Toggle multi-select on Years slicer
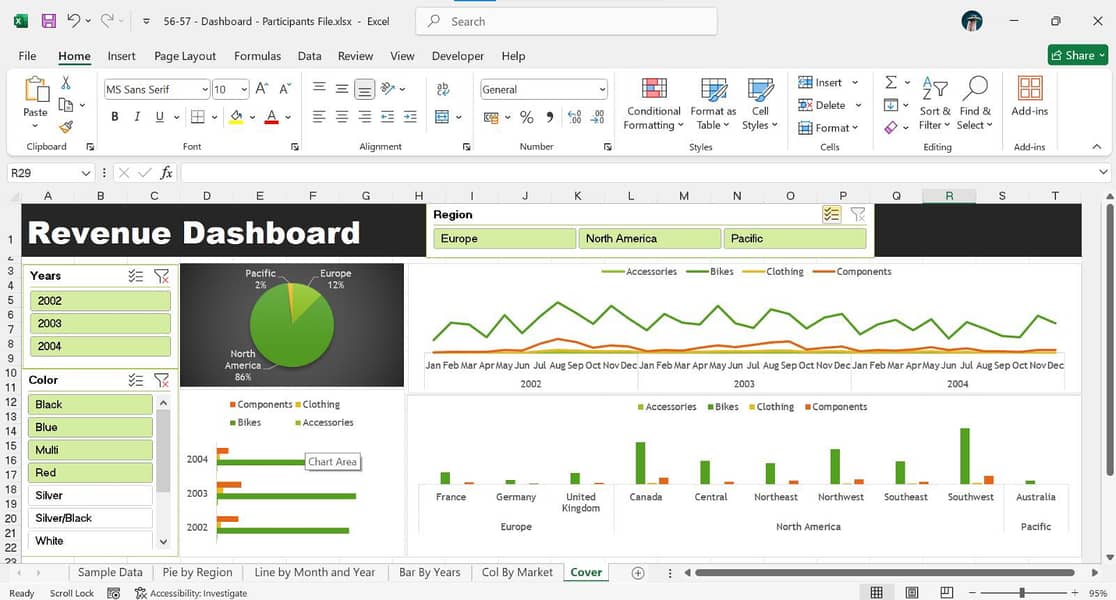This screenshot has height=600, width=1116. coord(136,276)
